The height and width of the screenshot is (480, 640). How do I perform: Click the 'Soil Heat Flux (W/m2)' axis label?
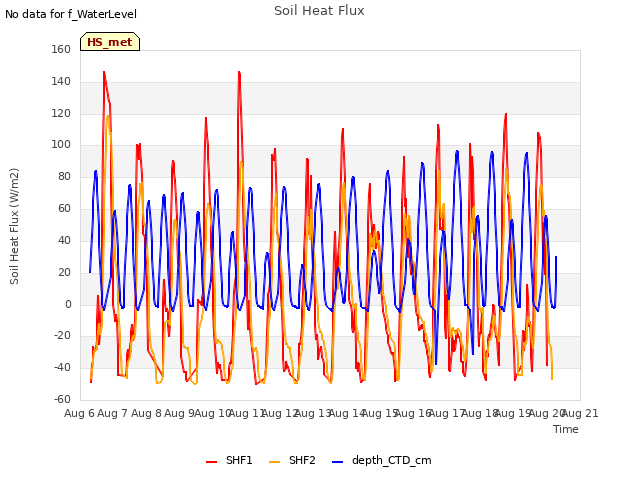[14, 226]
